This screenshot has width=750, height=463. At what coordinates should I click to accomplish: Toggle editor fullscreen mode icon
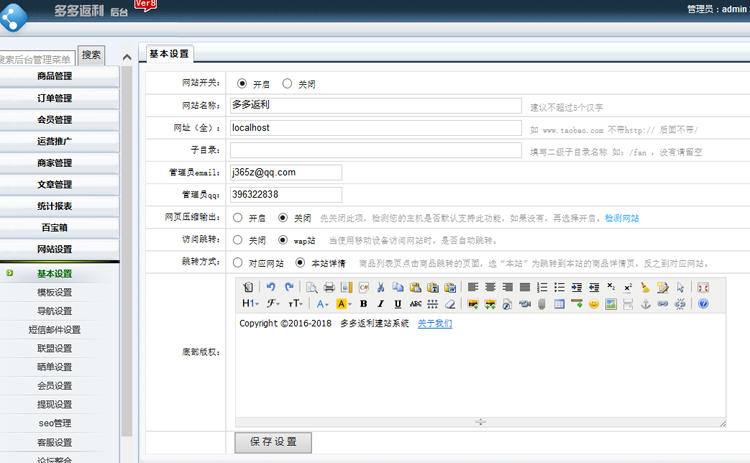coord(703,287)
